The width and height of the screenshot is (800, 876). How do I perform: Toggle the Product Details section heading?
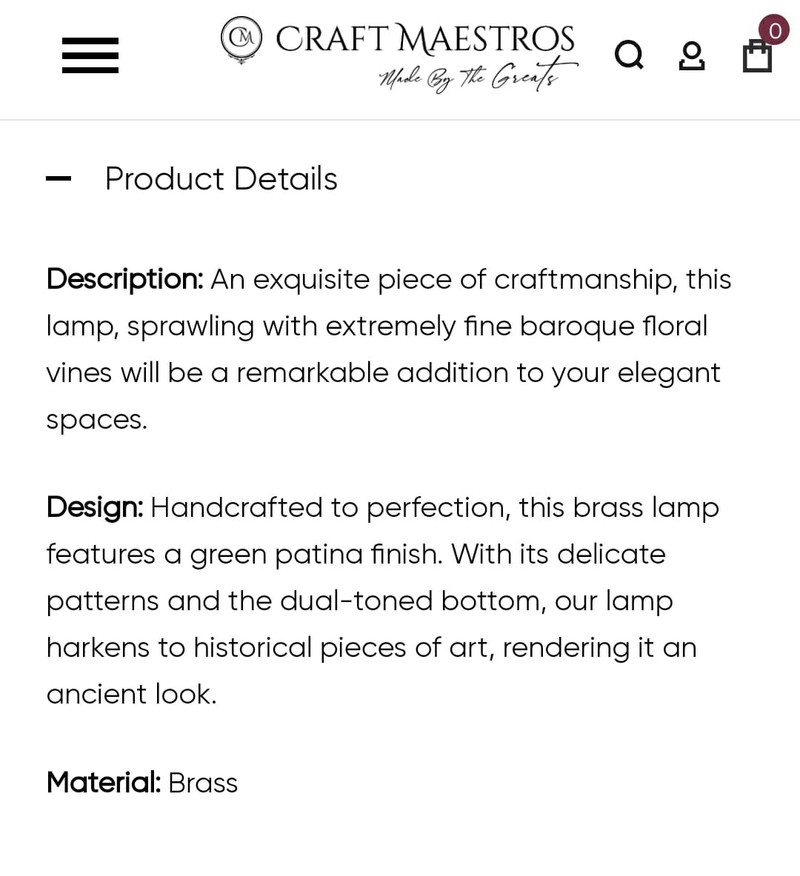[x=221, y=180]
